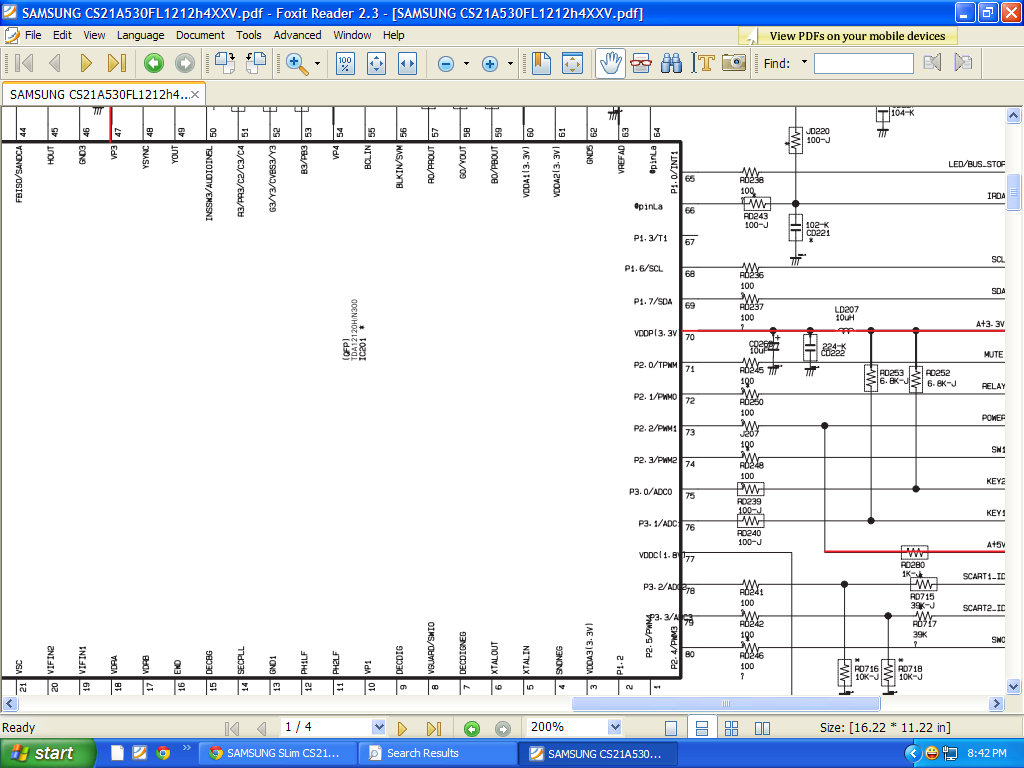
Task: Open Tools menu
Action: coord(249,35)
